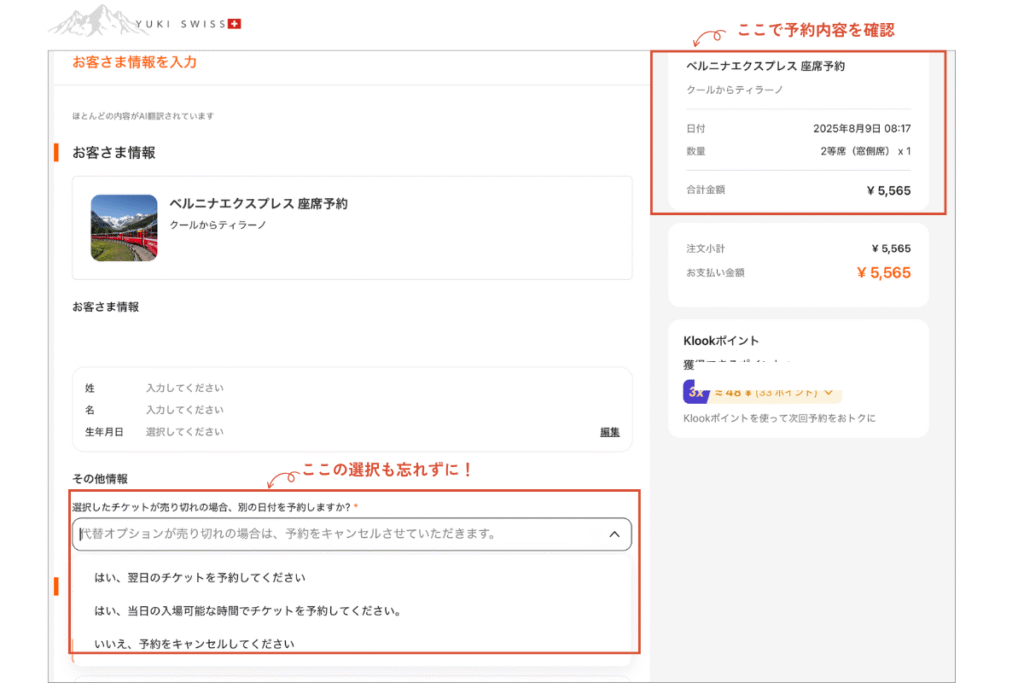Click the 名 input placeholder
This screenshot has height=683, width=1024.
point(185,410)
